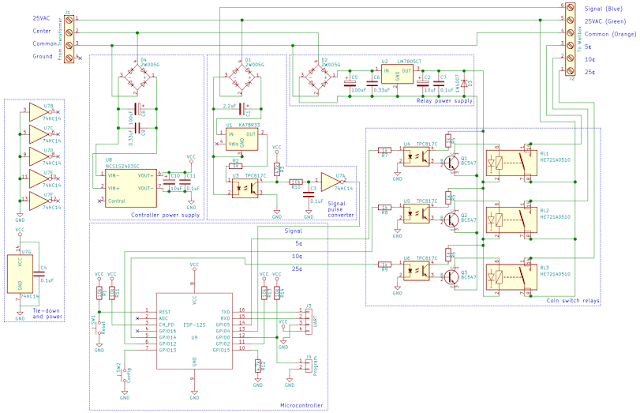Image resolution: width=640 pixels, height=413 pixels.
Task: Click the C1 2.2uF capacitor symbol
Action: coord(244,109)
